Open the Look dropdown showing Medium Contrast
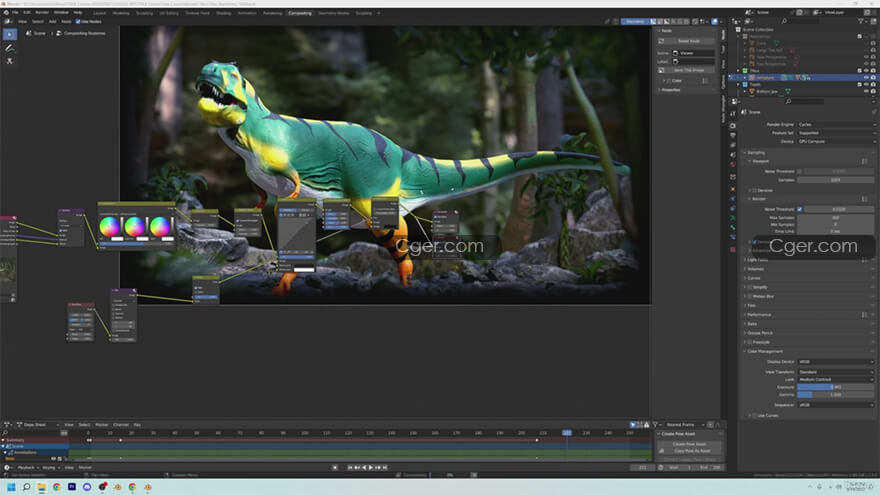This screenshot has height=495, width=880. click(x=836, y=380)
